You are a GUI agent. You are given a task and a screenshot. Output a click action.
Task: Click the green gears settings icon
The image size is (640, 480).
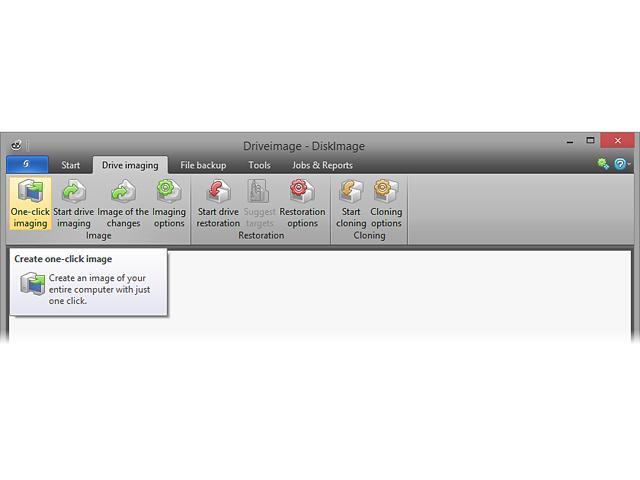[x=603, y=164]
